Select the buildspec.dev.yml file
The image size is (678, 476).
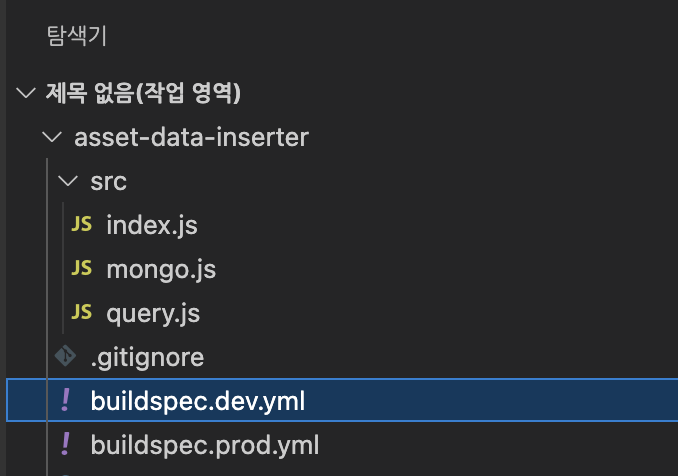click(197, 401)
